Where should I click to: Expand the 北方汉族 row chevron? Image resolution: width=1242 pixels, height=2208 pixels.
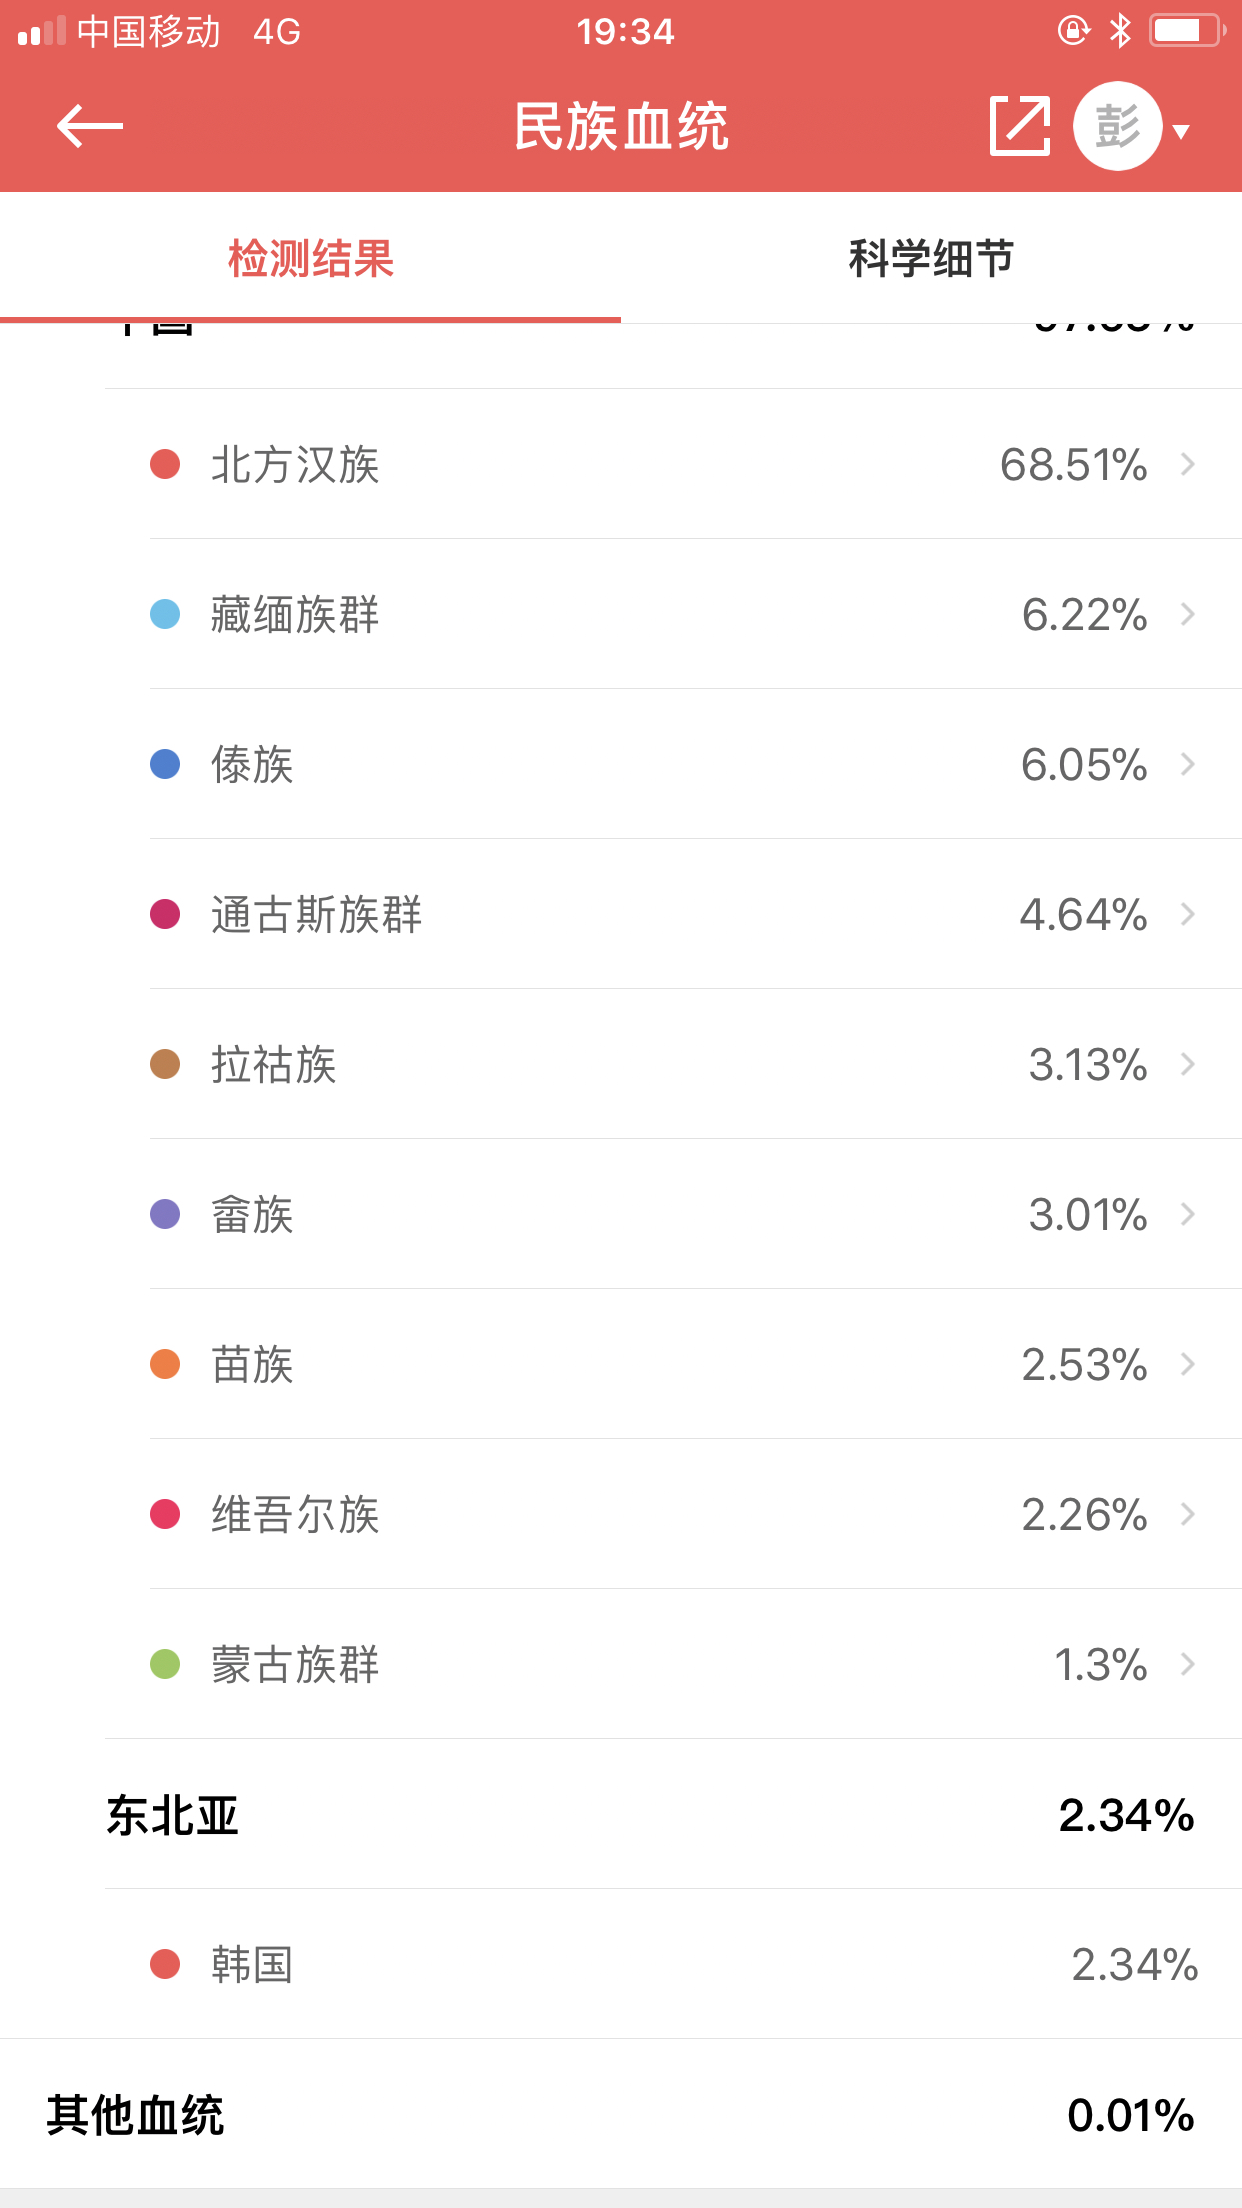click(x=1188, y=464)
